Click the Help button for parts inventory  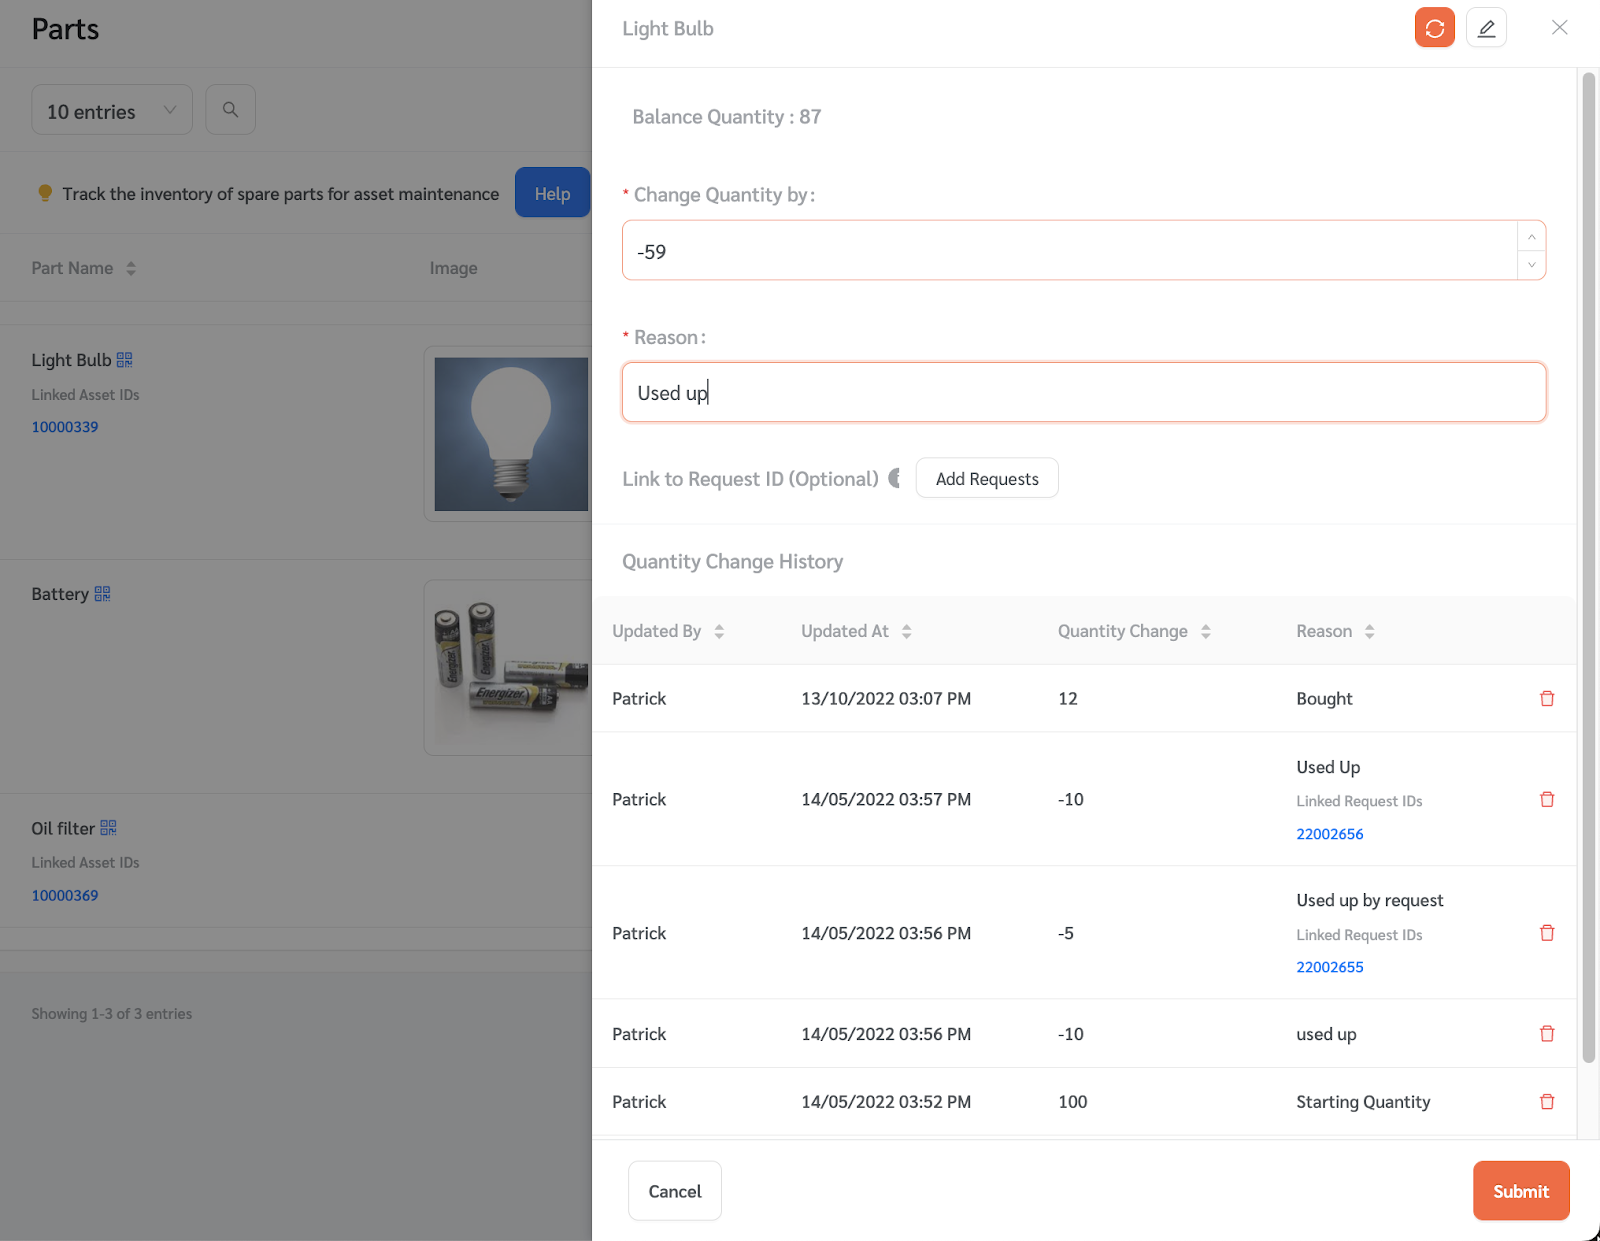[x=552, y=192]
